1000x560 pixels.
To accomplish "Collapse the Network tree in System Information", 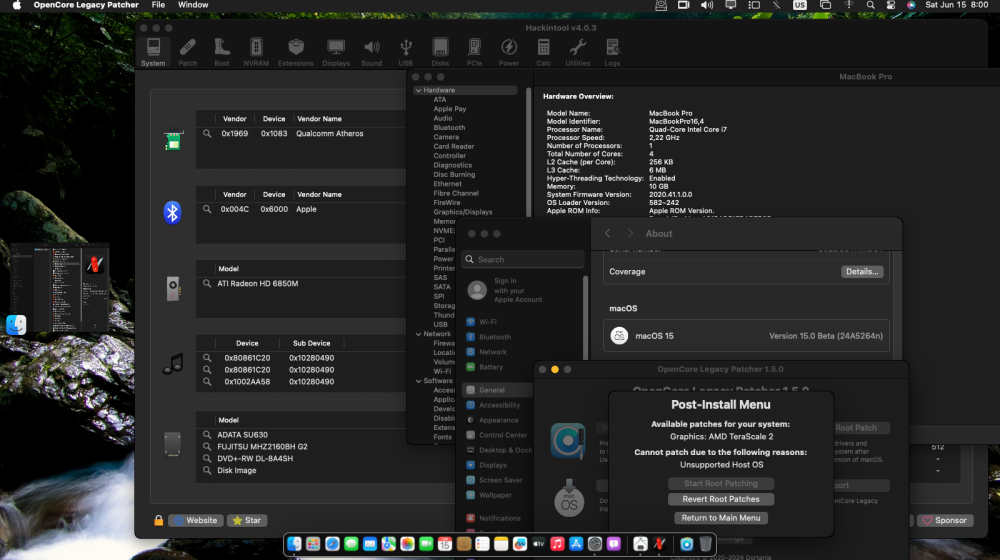I will [418, 334].
